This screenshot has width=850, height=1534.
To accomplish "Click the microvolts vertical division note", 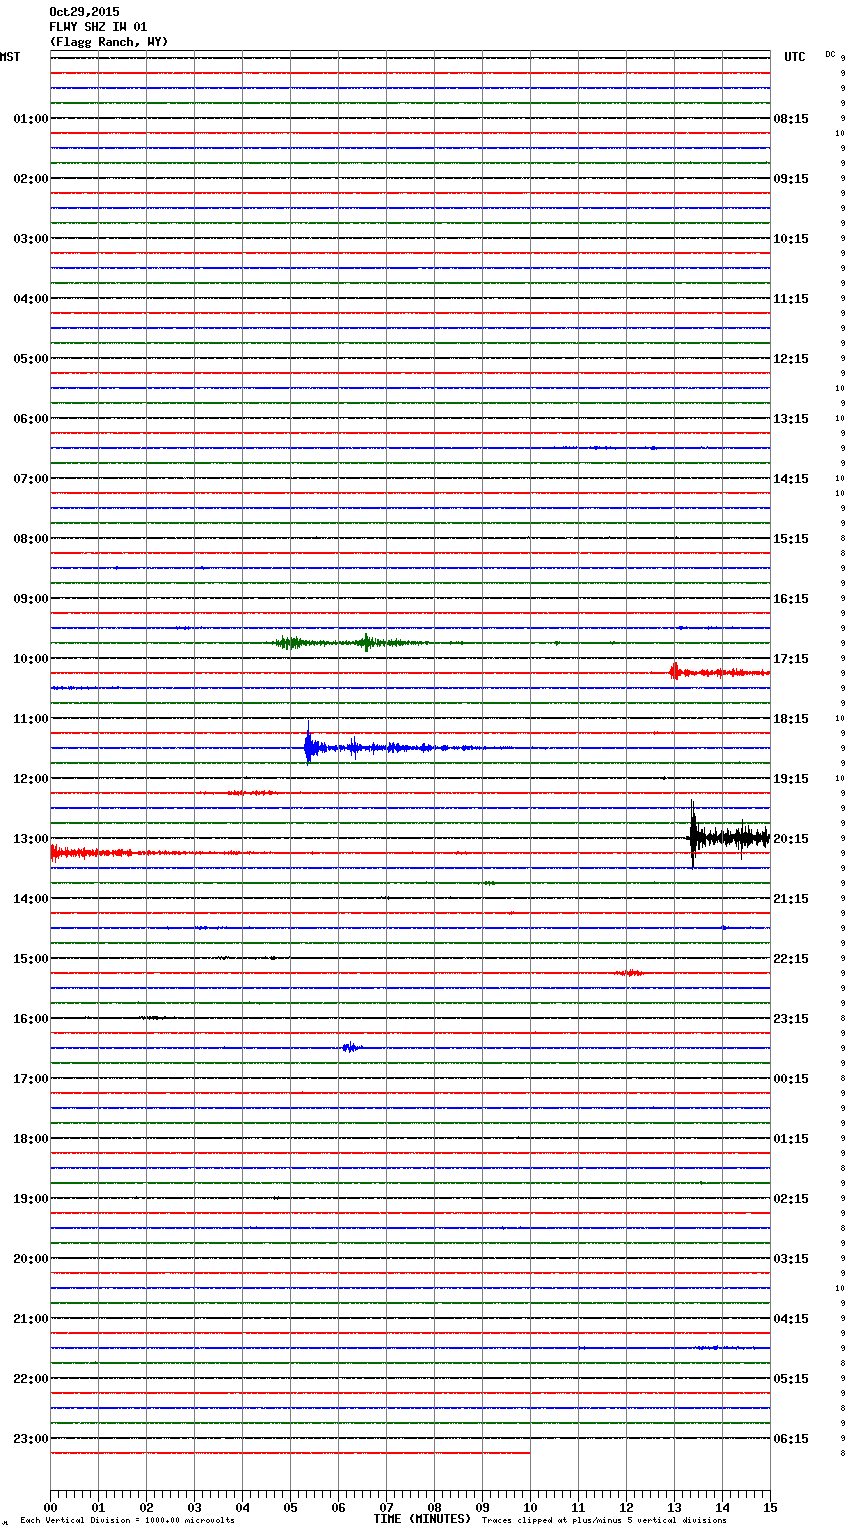I will click(x=127, y=1521).
